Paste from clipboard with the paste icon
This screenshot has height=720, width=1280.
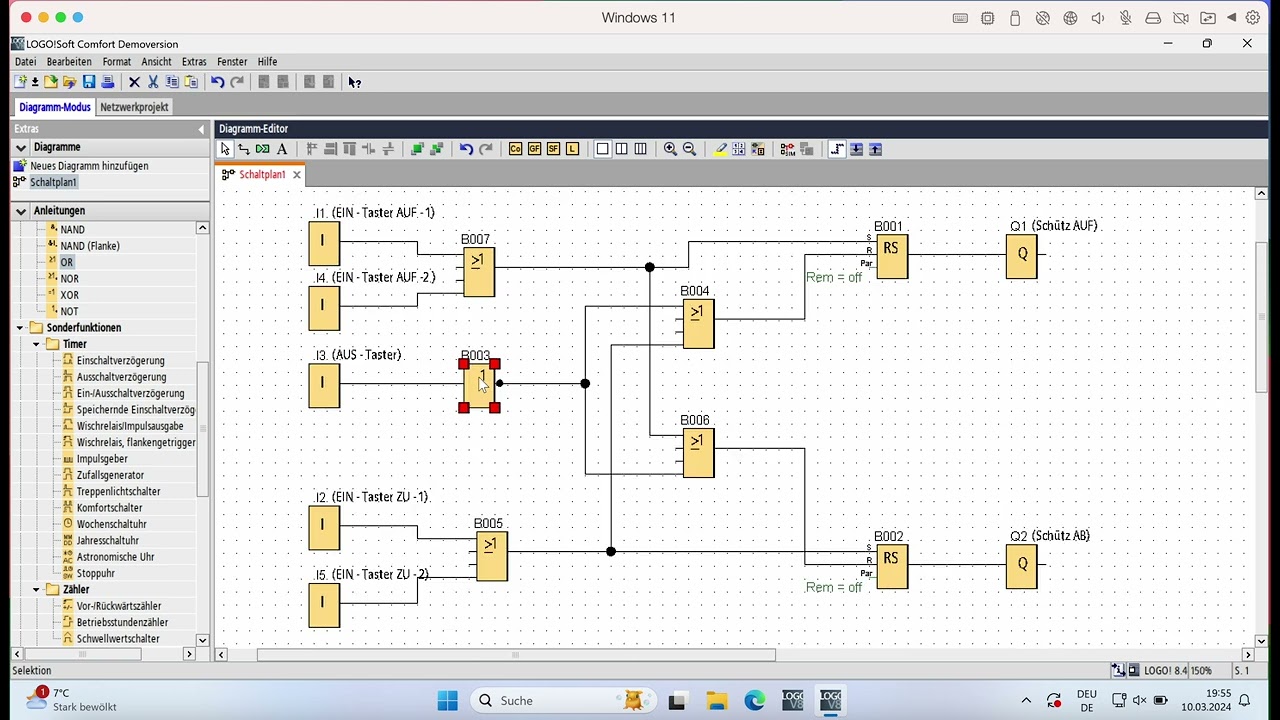click(x=191, y=82)
